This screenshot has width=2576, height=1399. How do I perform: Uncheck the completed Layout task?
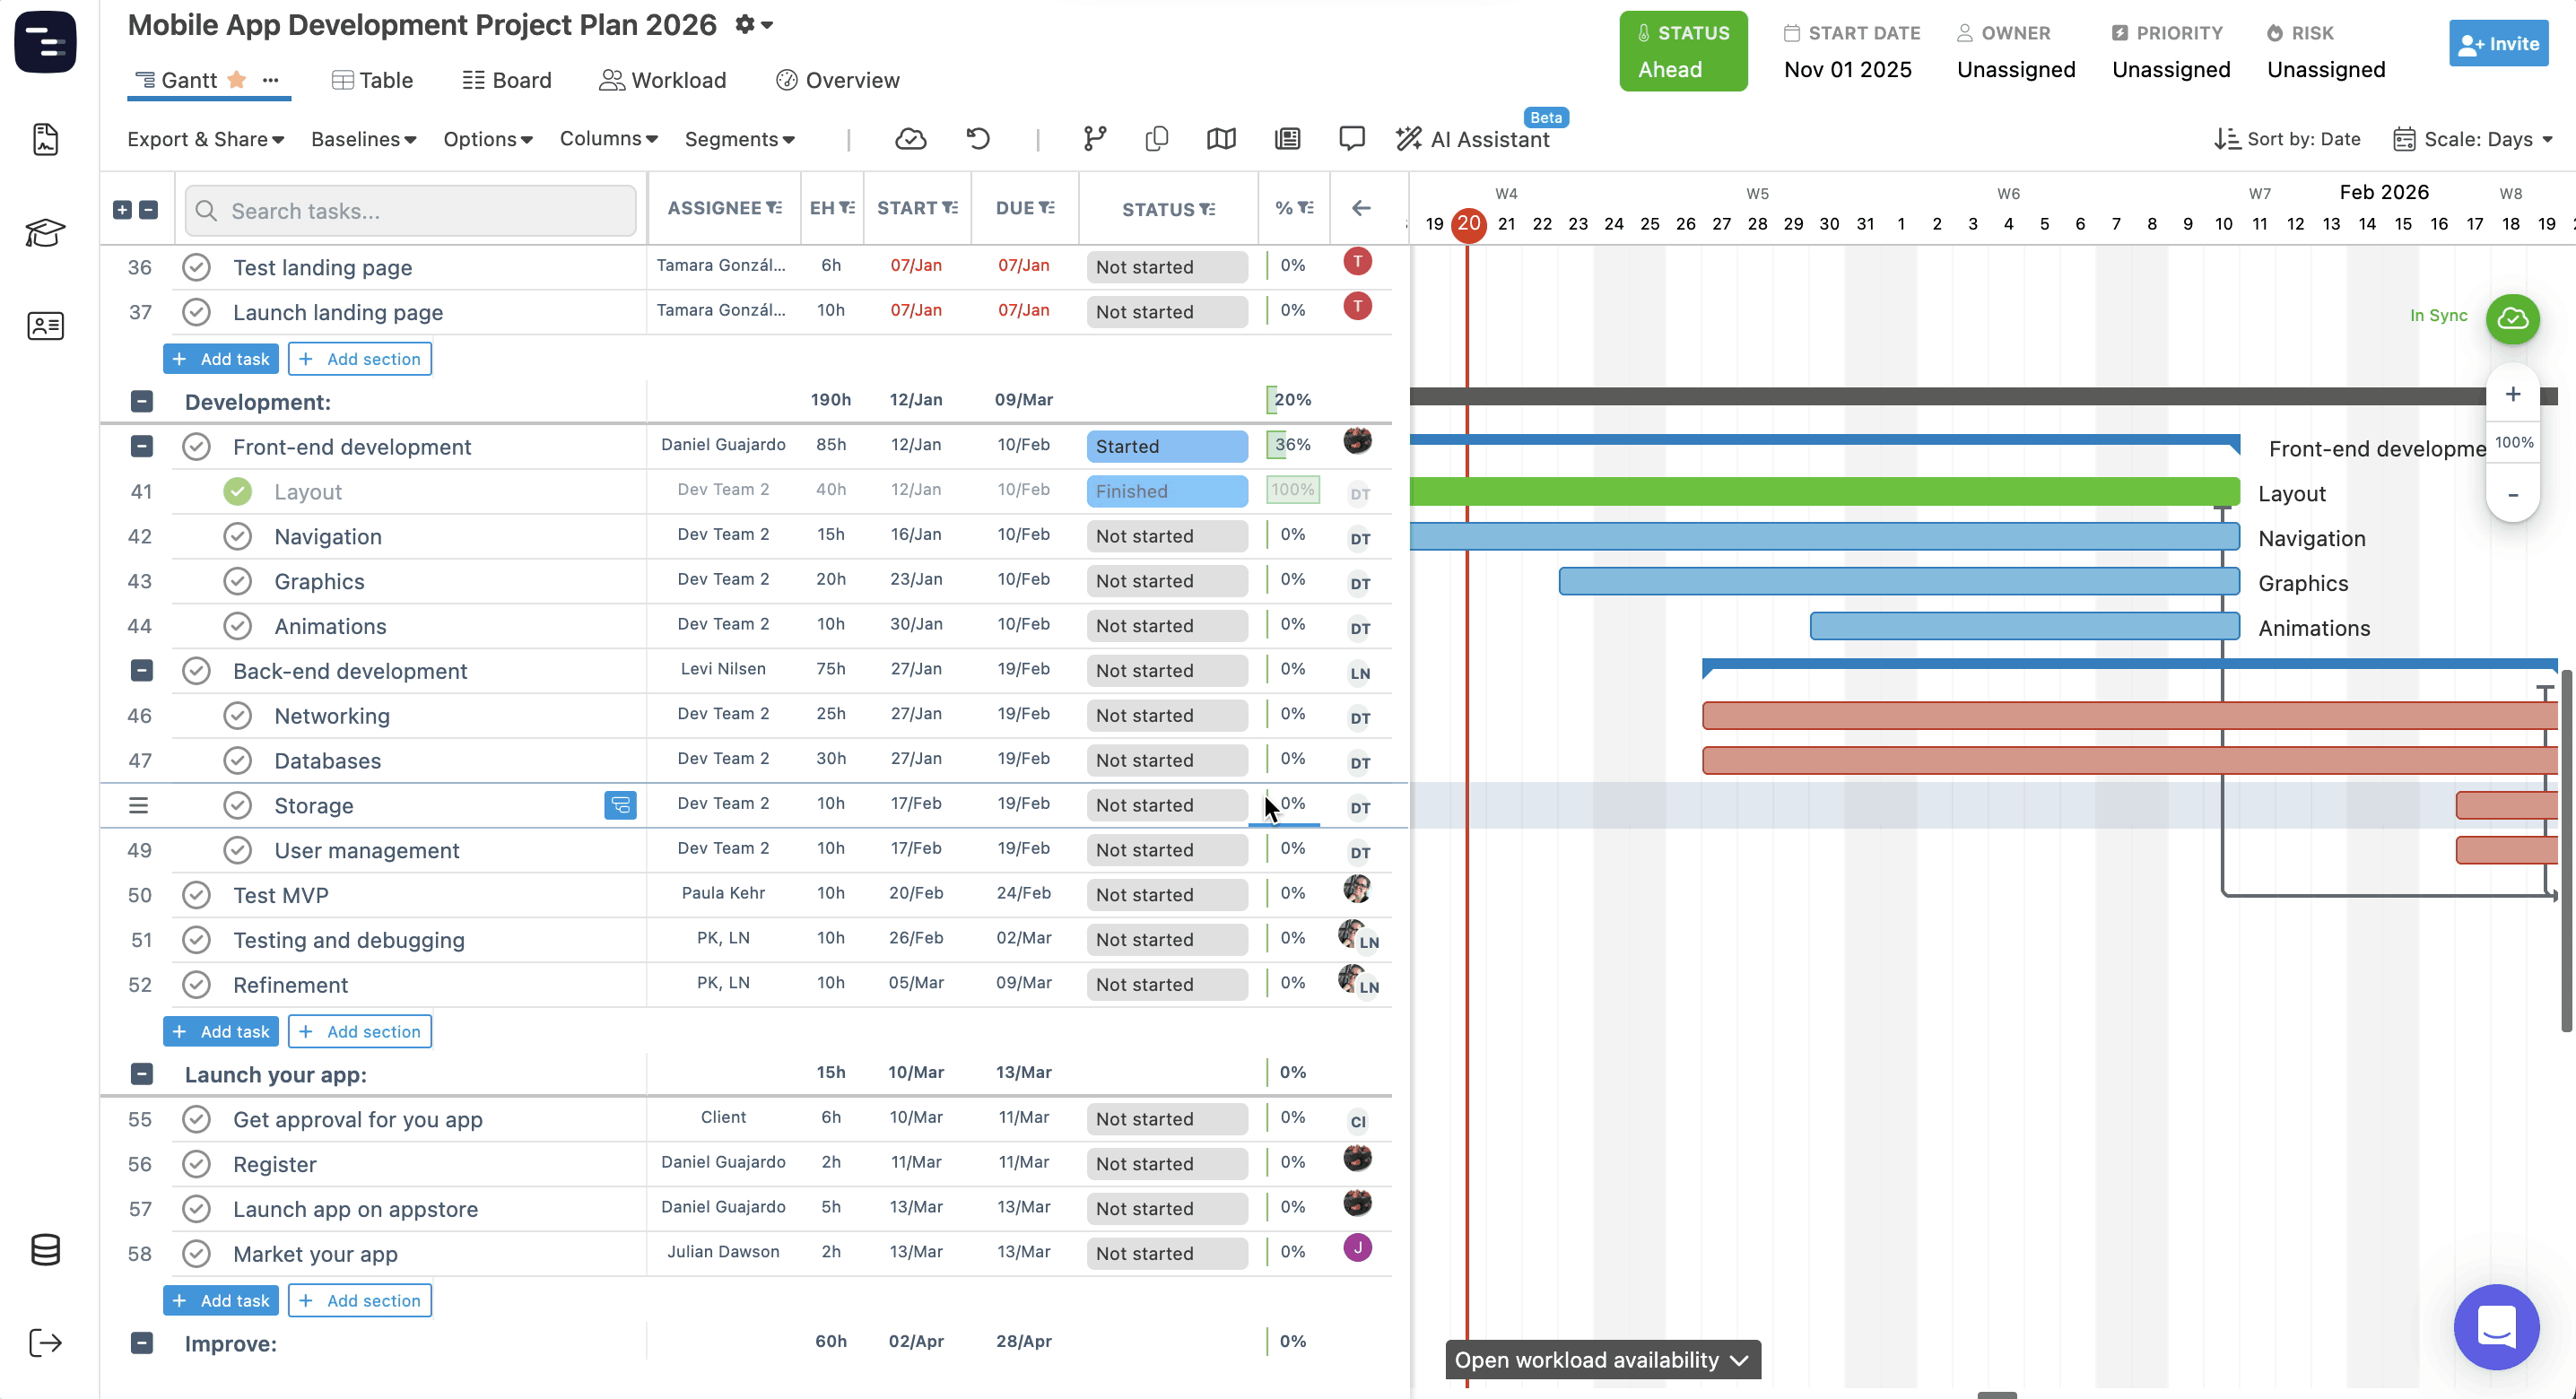(x=237, y=492)
